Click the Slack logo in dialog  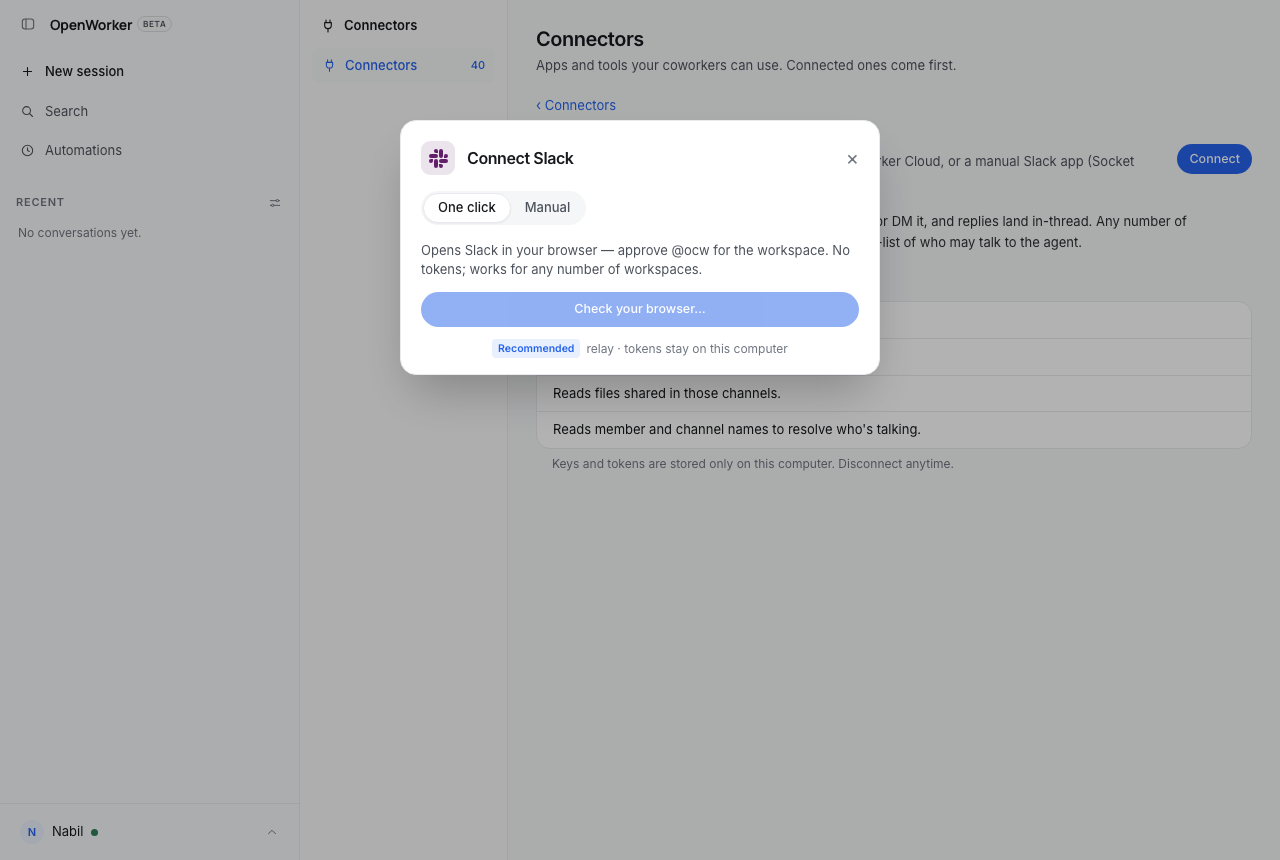tap(438, 158)
